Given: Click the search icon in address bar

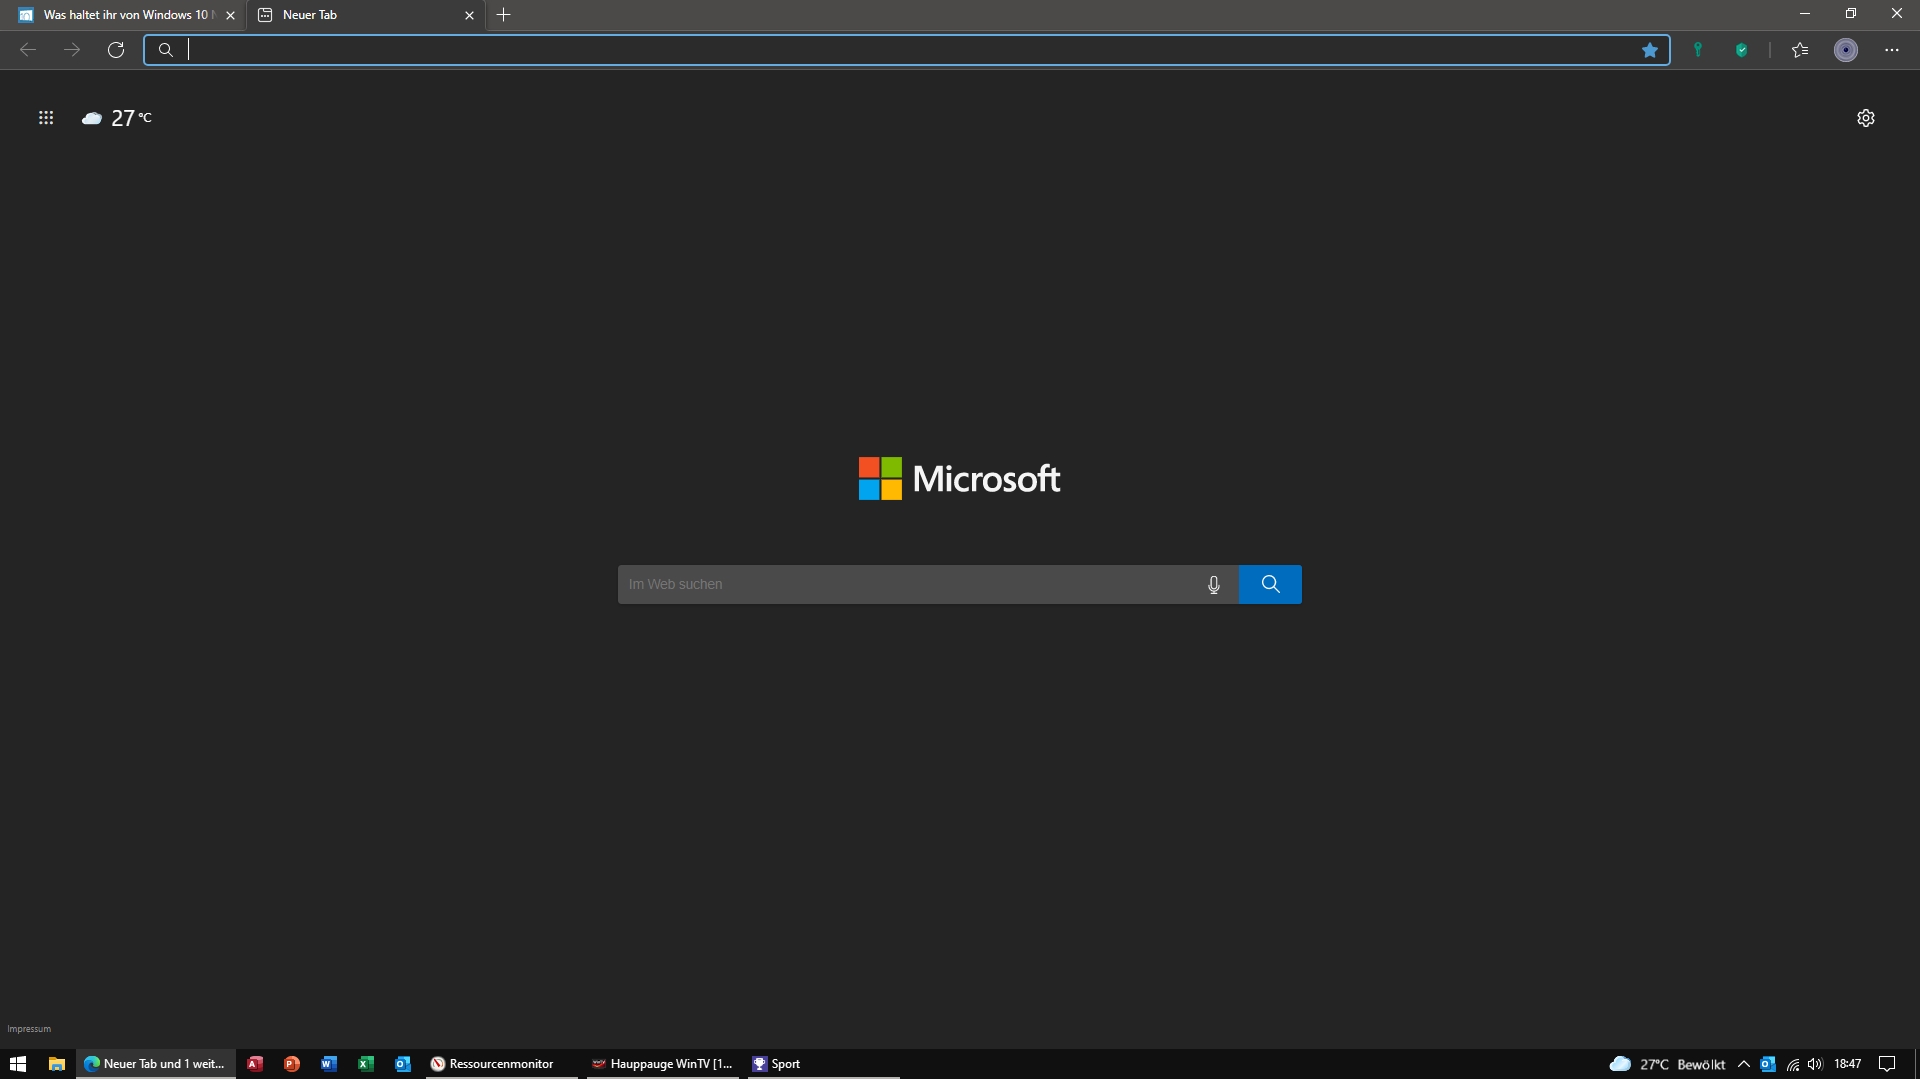Looking at the screenshot, I should point(166,50).
